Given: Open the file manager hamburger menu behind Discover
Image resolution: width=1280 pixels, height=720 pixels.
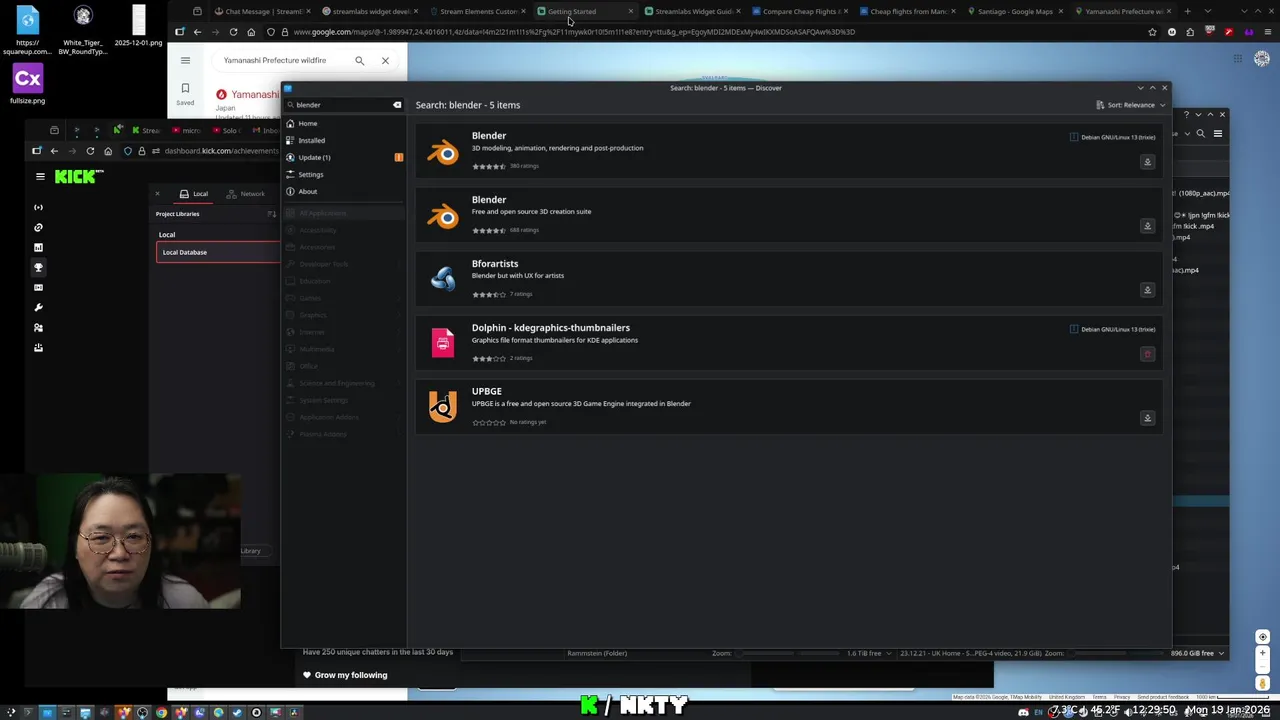Looking at the screenshot, I should coord(1218,133).
